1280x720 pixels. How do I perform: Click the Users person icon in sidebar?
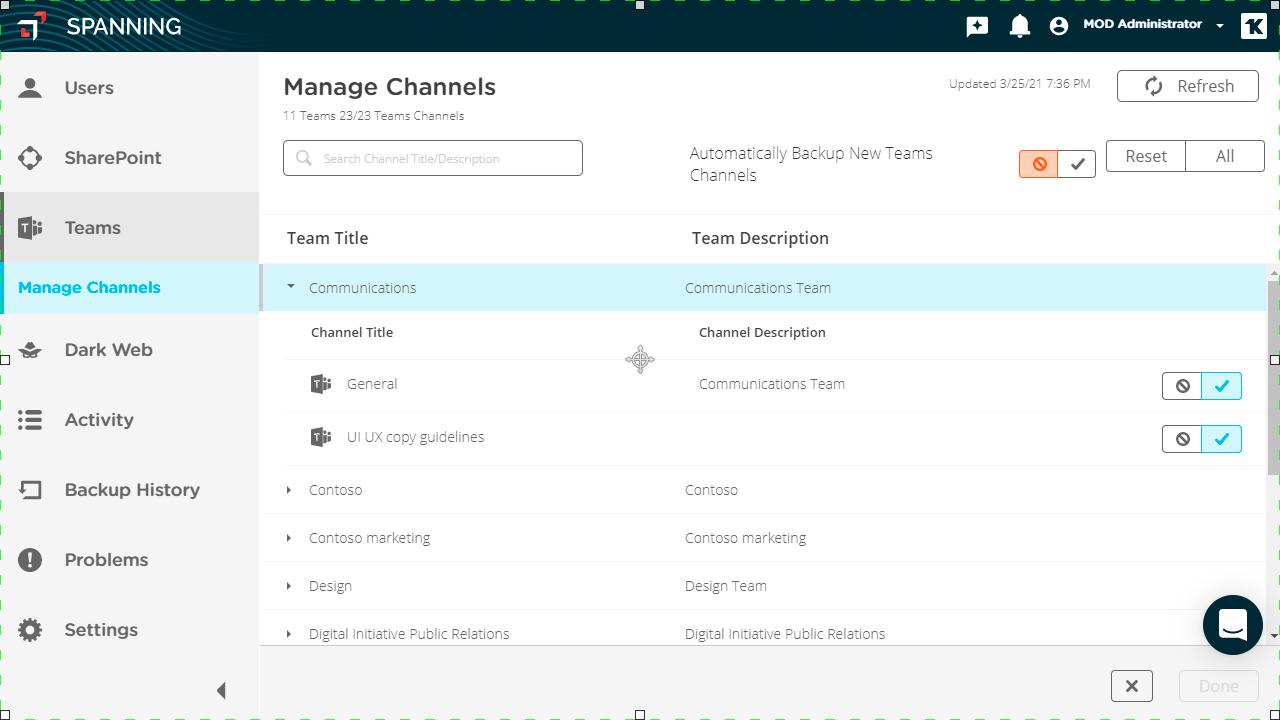click(30, 88)
